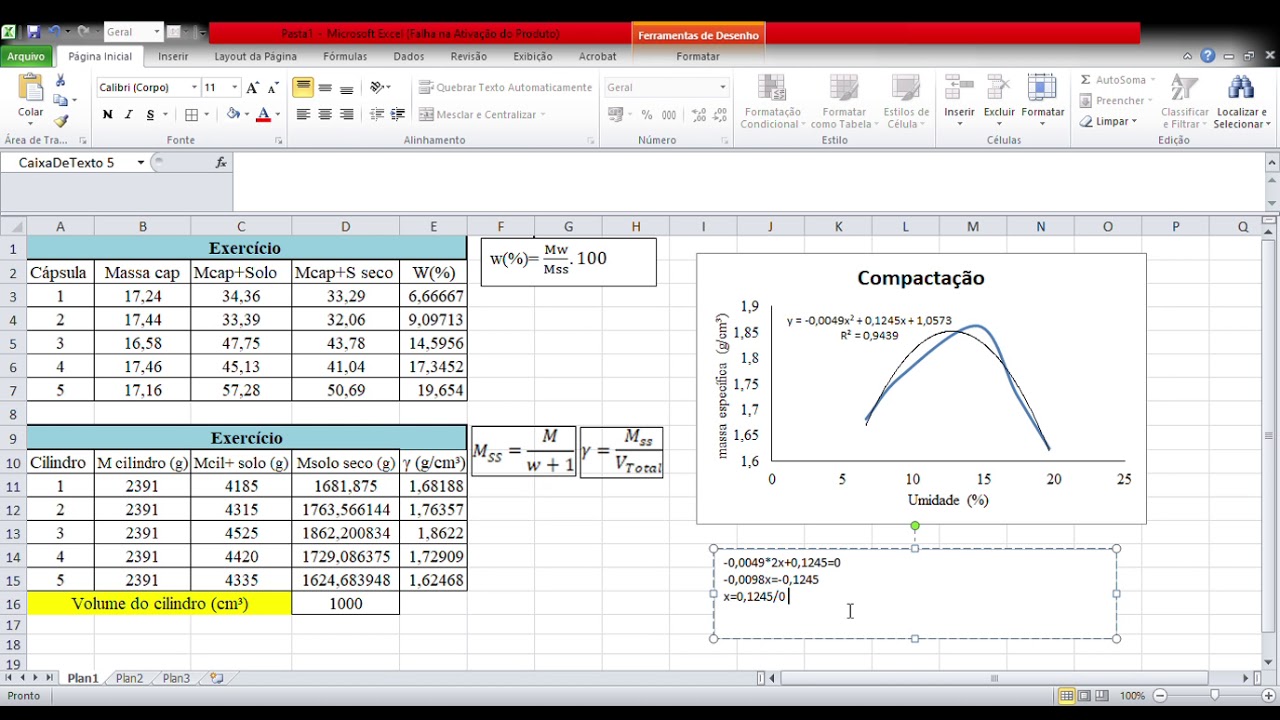Screen dimensions: 1280x720
Task: Open Estilos de Célula gallery
Action: tap(906, 102)
